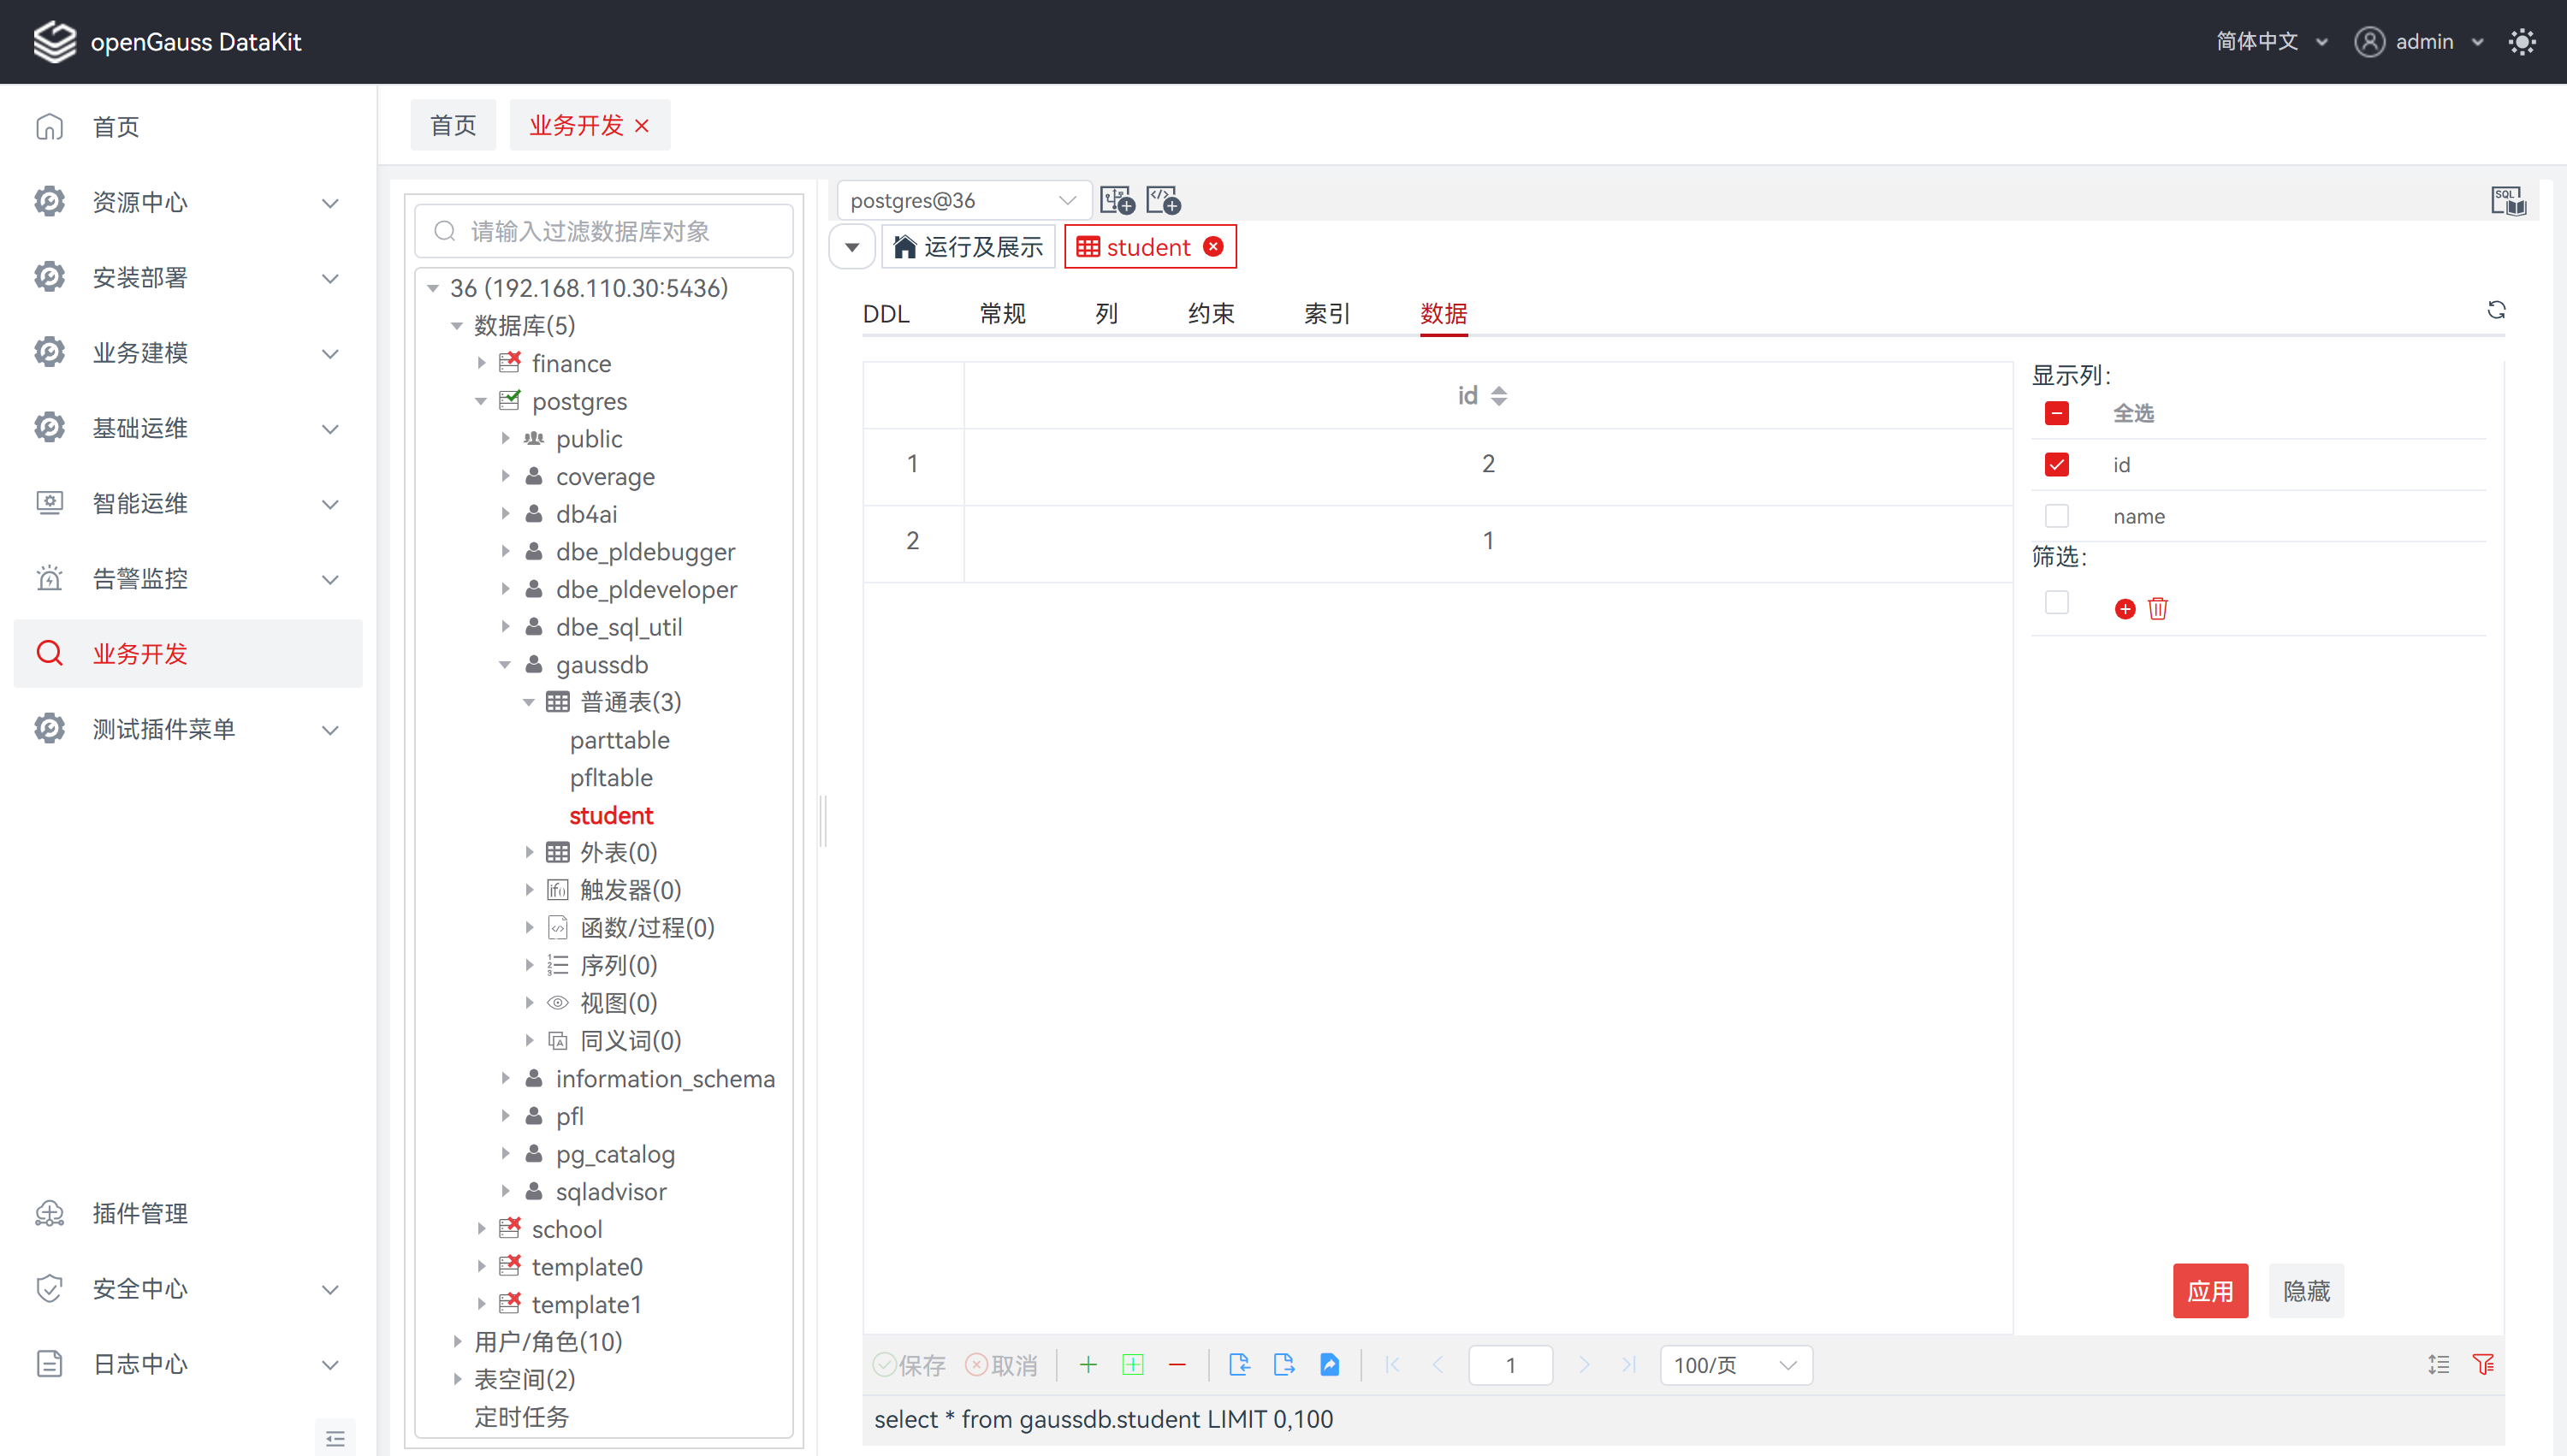Click the 隐藏 button
This screenshot has width=2567, height=1456.
(2305, 1291)
